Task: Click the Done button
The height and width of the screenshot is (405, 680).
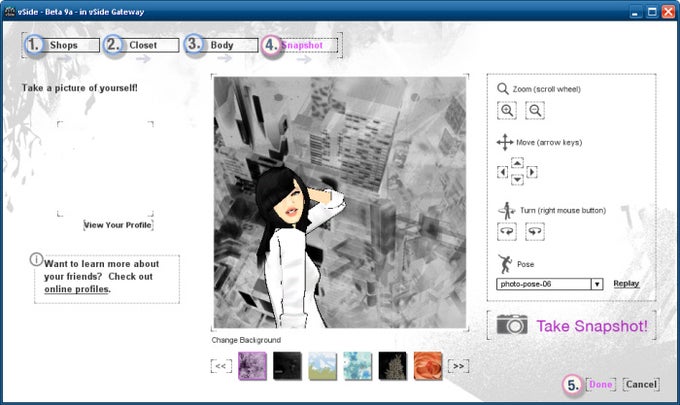Action: (x=601, y=384)
